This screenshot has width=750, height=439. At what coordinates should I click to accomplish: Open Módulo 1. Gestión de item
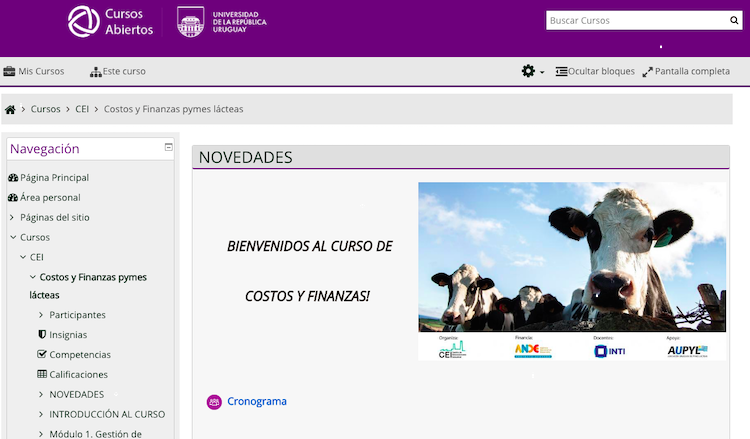pos(96,434)
